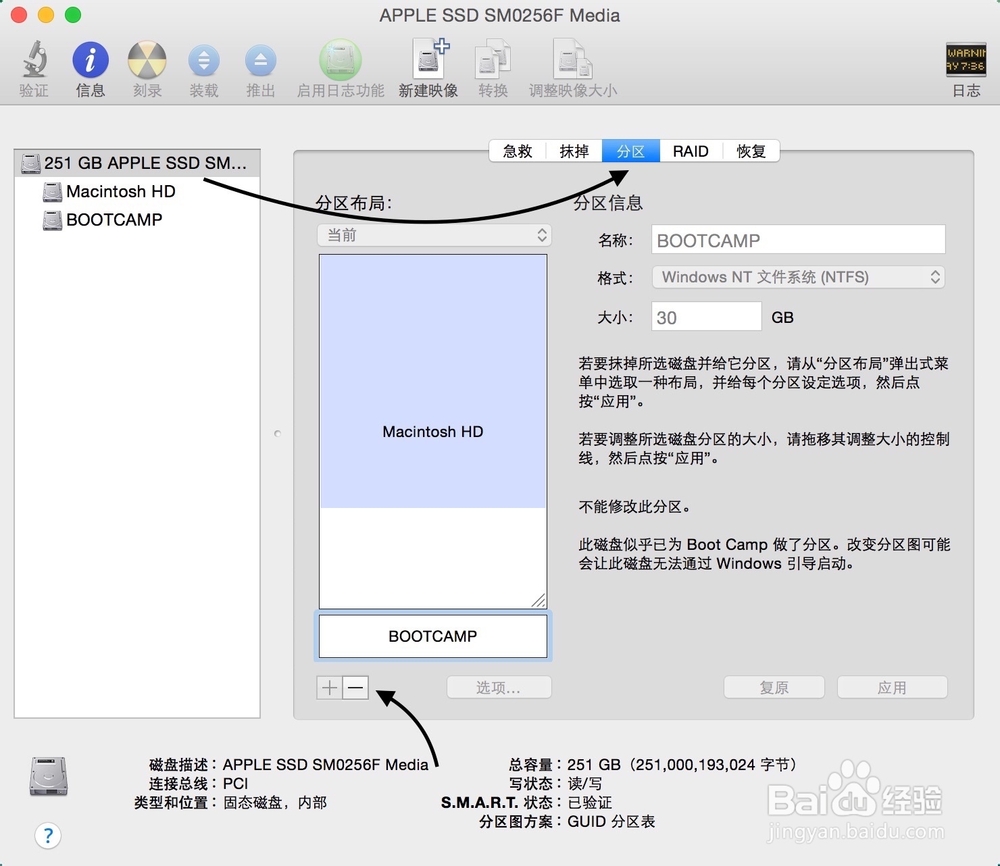Click the 信息 (Info) toolbar icon

(89, 60)
